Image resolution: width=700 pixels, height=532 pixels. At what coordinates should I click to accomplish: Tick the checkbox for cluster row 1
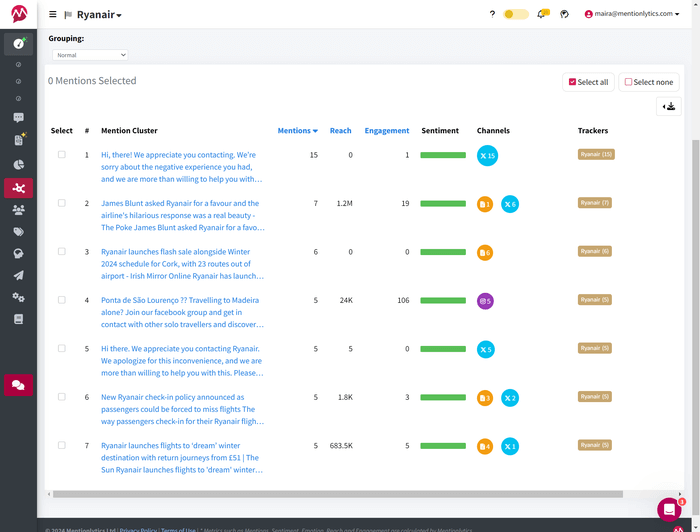[x=62, y=154]
